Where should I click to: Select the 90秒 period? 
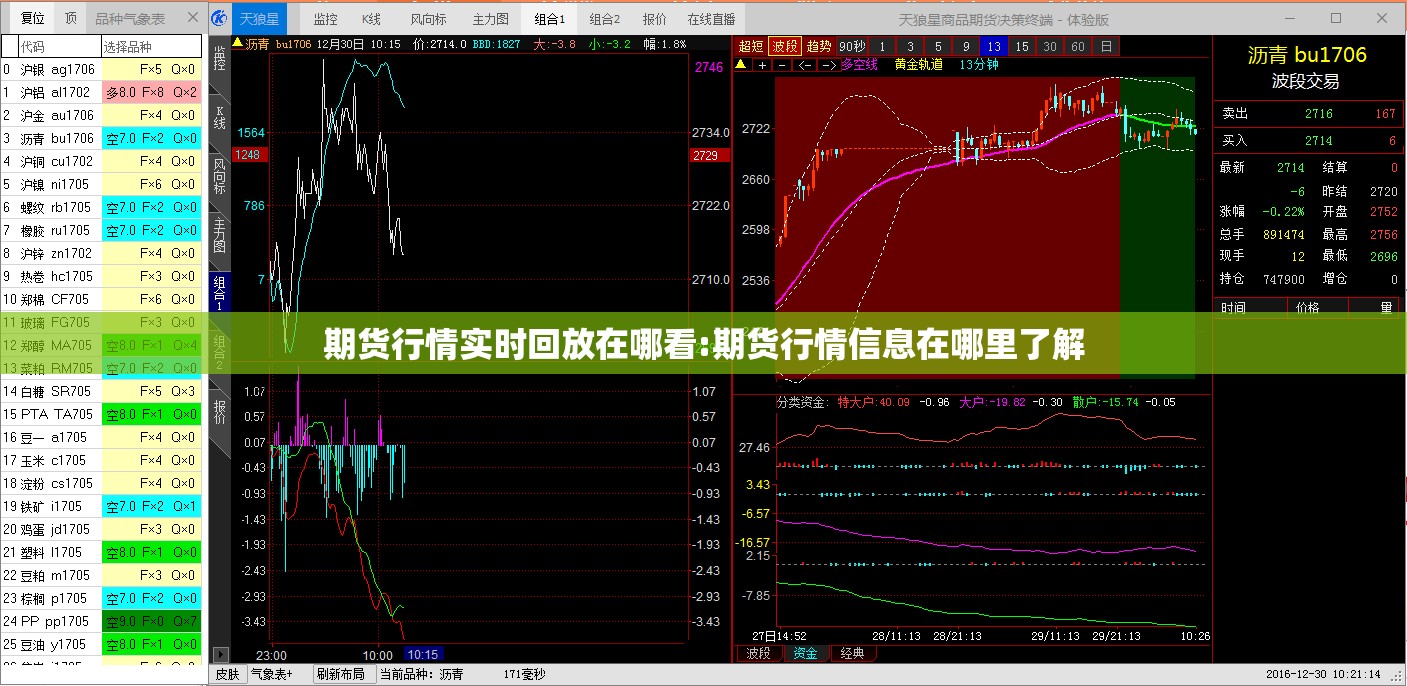[x=853, y=45]
